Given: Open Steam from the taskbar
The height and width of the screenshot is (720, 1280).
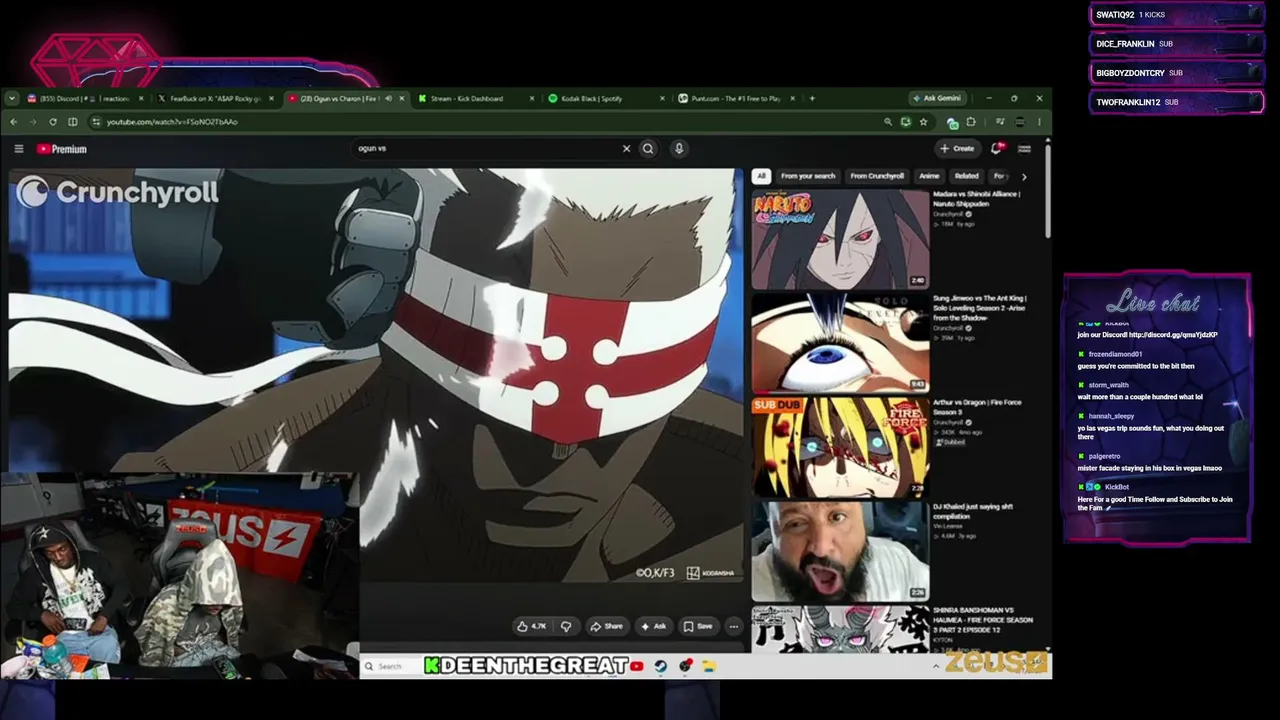Looking at the screenshot, I should click(661, 666).
